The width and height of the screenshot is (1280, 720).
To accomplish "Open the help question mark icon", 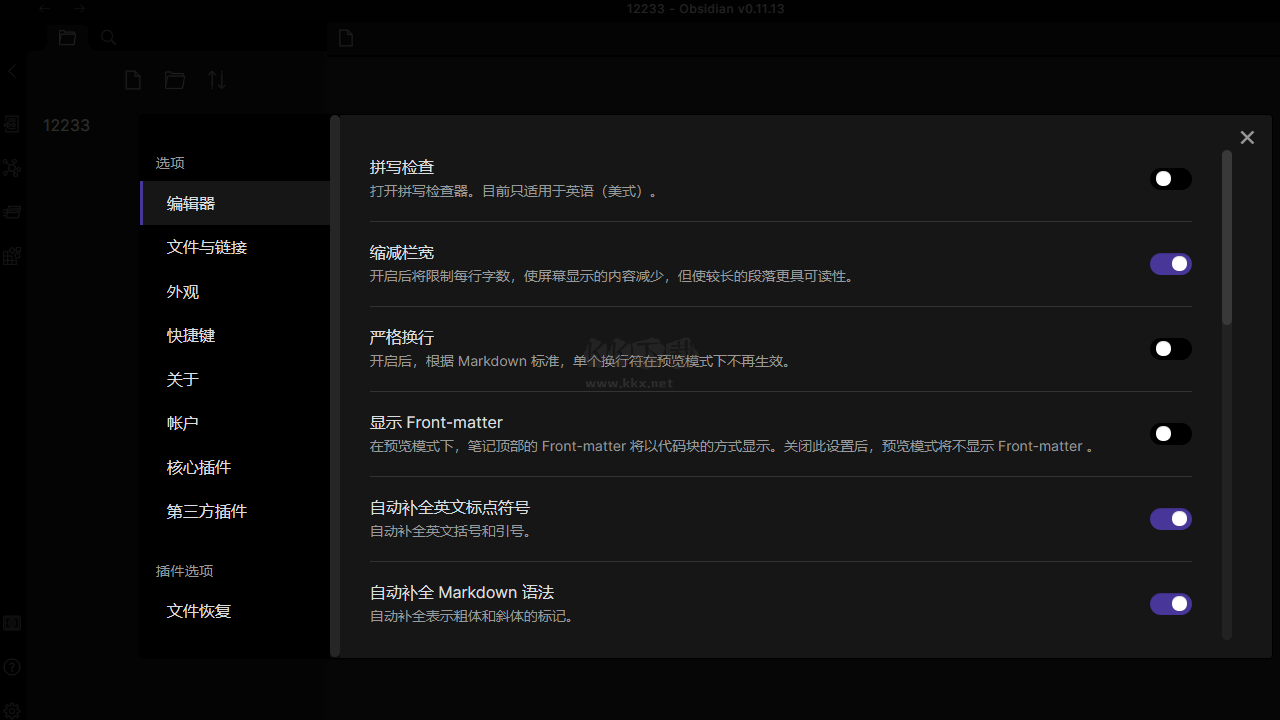I will [x=12, y=667].
